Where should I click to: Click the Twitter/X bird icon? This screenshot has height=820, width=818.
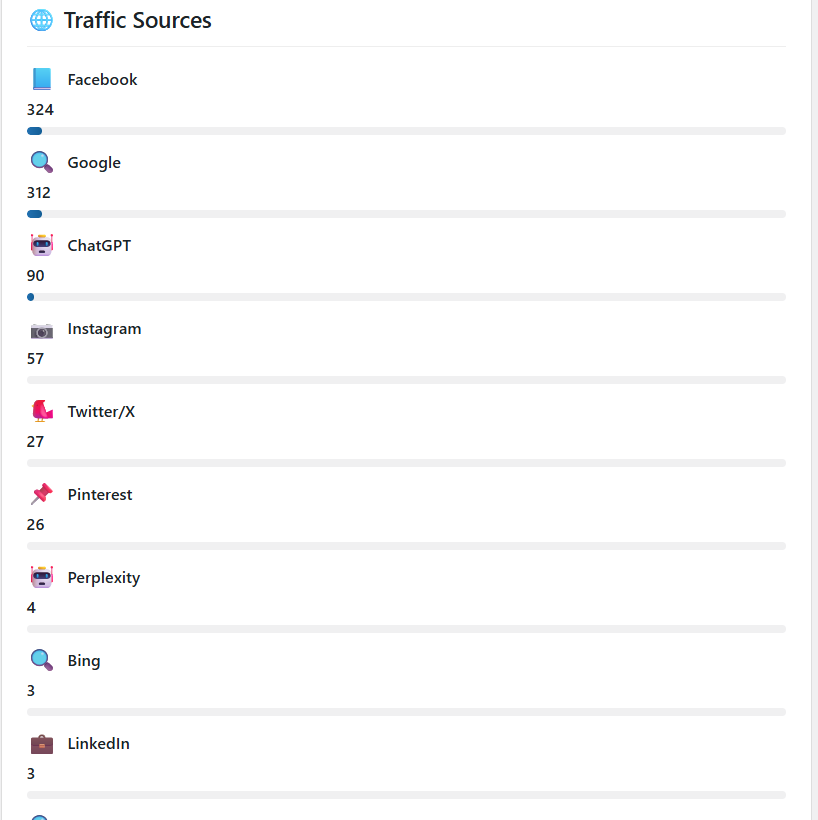pyautogui.click(x=40, y=409)
